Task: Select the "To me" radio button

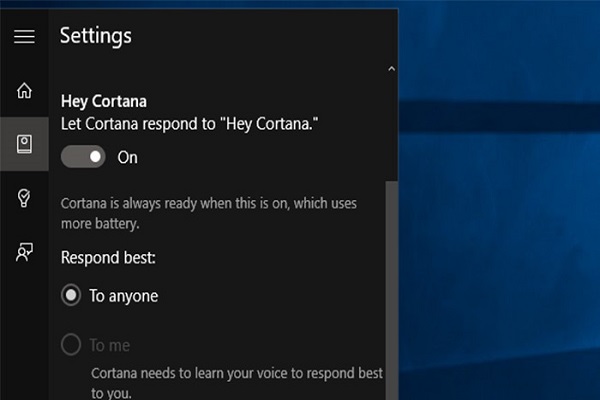Action: tap(71, 345)
